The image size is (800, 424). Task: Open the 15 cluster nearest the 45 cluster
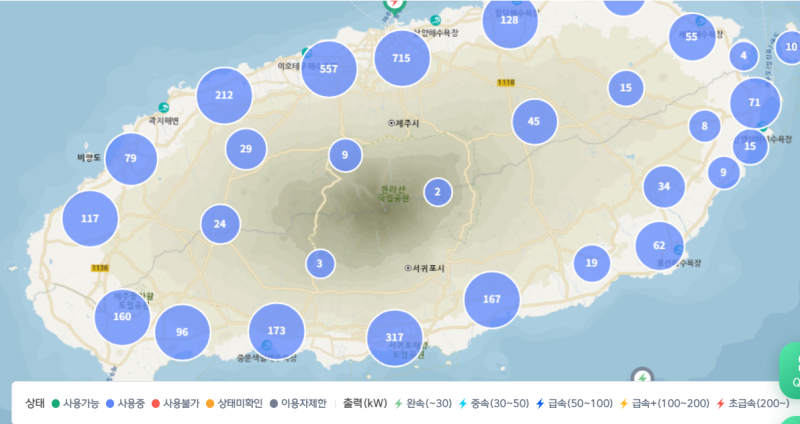[x=626, y=88]
